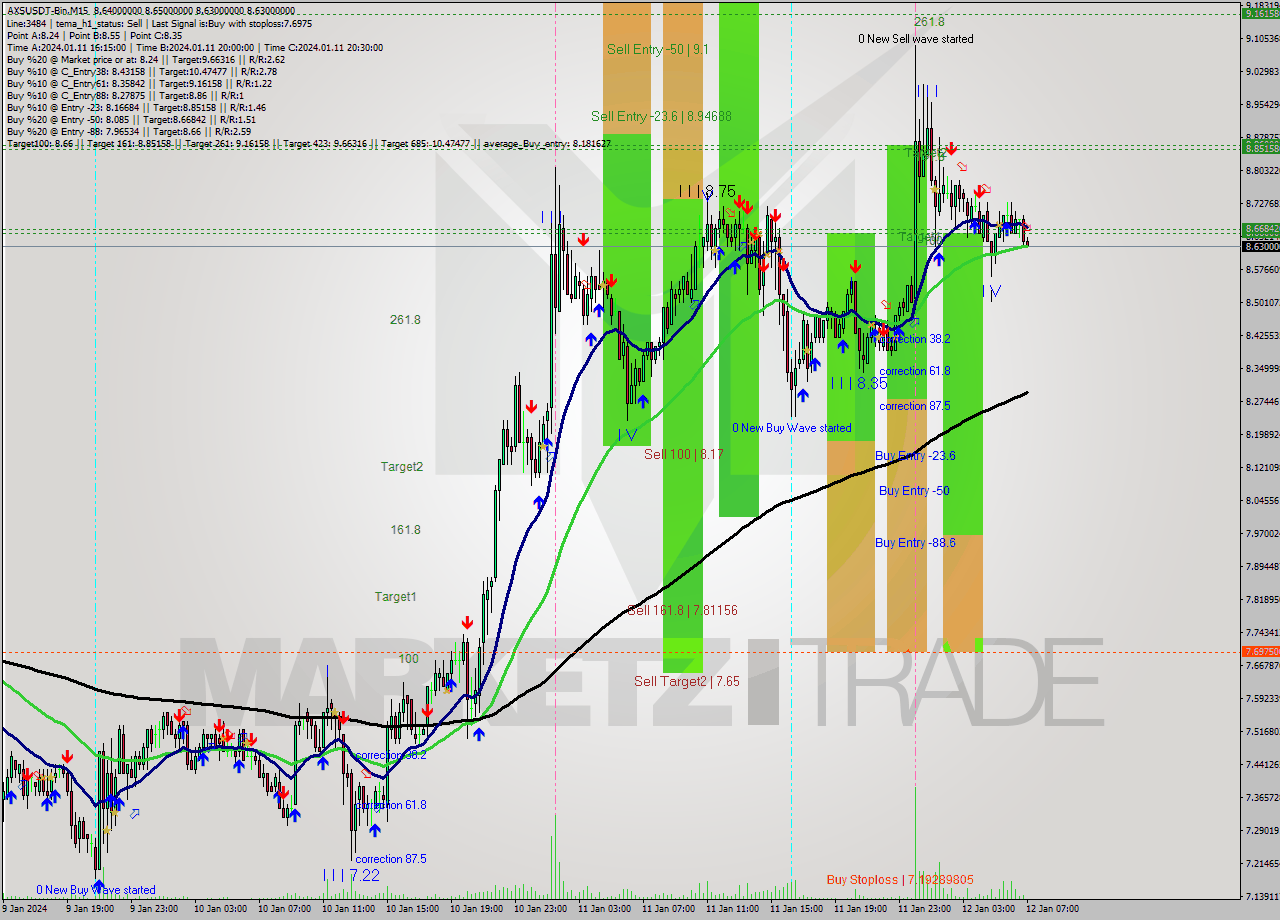This screenshot has height=920, width=1280.
Task: Select the 'Sell Entry -23.6 | 8.94688' label
Action: coord(661,116)
